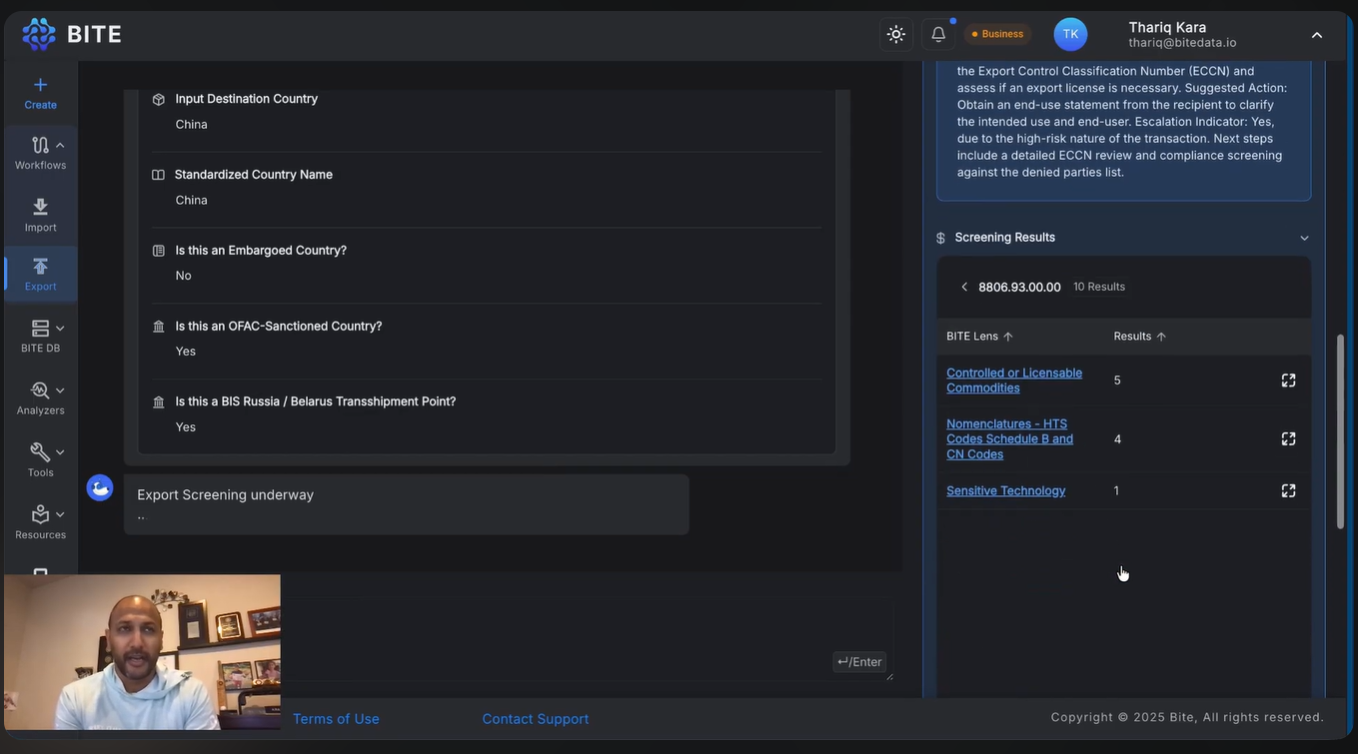The height and width of the screenshot is (754, 1358).
Task: Click the webcam video thumbnail
Action: click(142, 652)
